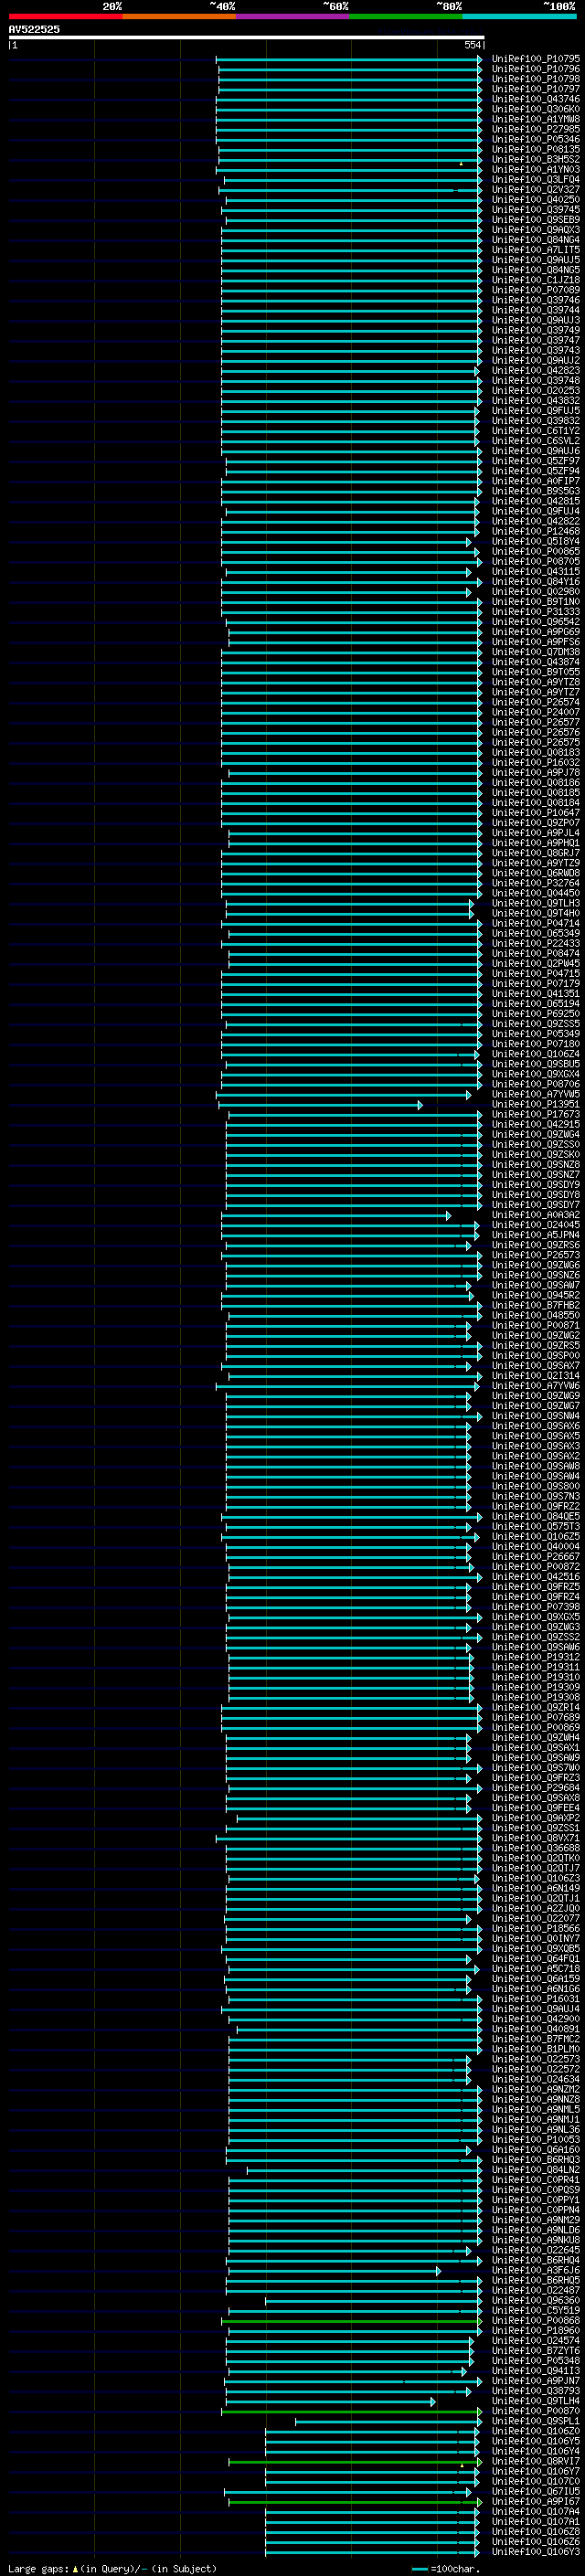Click the purple ~60% identity legend segment

[x=293, y=16]
